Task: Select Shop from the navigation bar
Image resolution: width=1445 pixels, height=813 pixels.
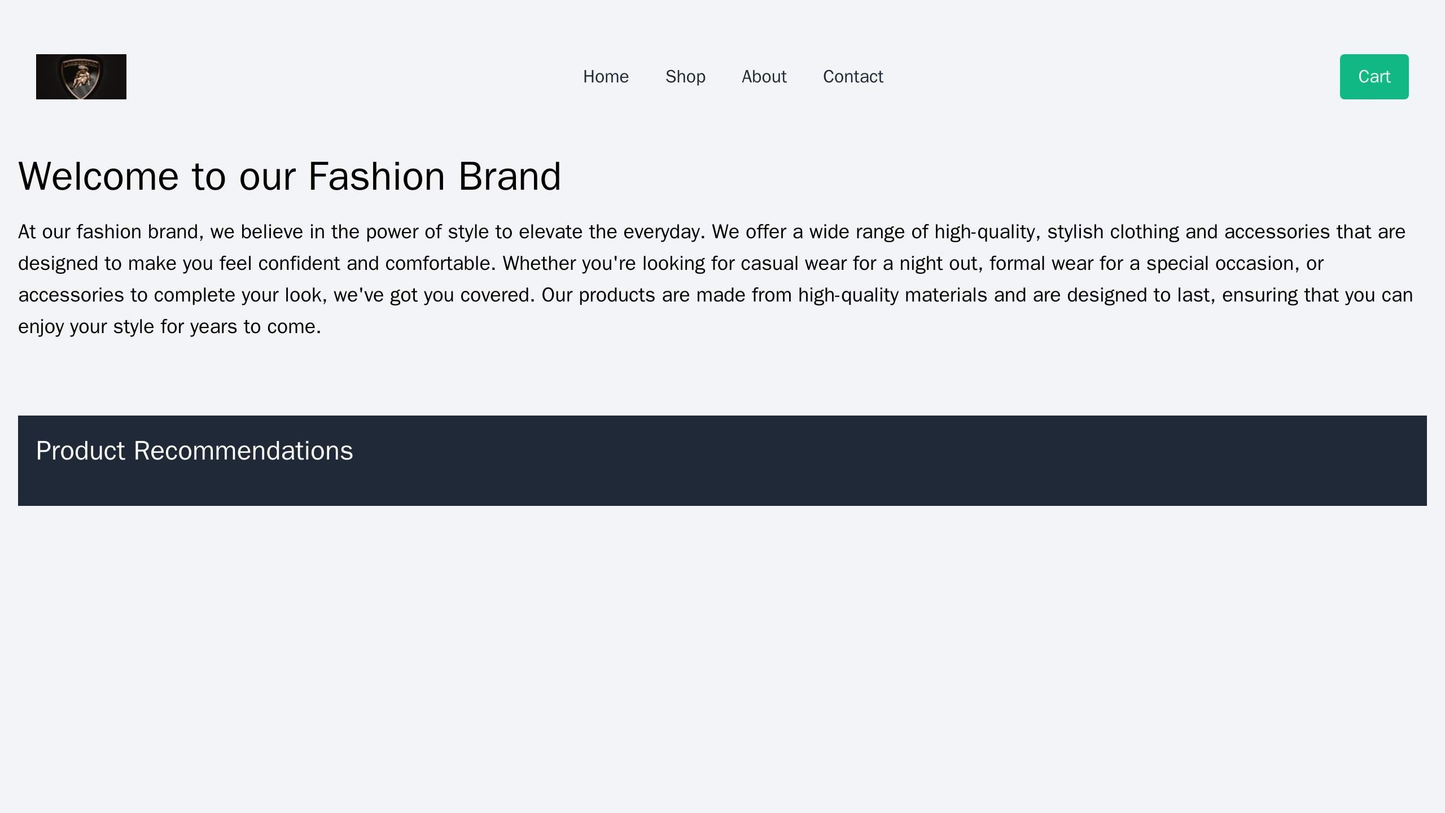Action: click(x=684, y=76)
